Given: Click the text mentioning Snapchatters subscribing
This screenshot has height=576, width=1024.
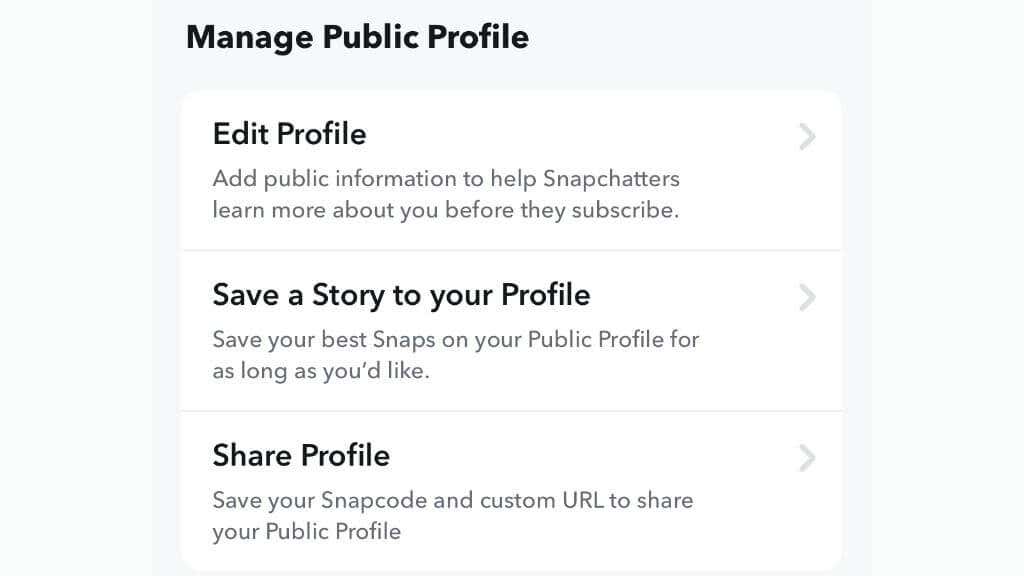Looking at the screenshot, I should pos(446,194).
